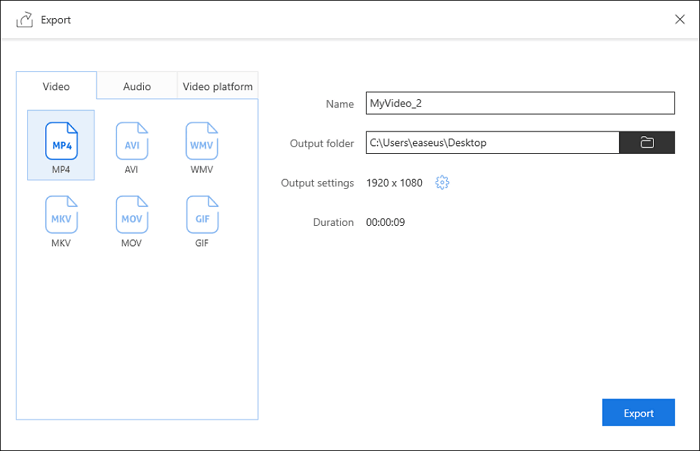Viewport: 700px width, 451px height.
Task: Click the Output settings label
Action: pyautogui.click(x=318, y=183)
